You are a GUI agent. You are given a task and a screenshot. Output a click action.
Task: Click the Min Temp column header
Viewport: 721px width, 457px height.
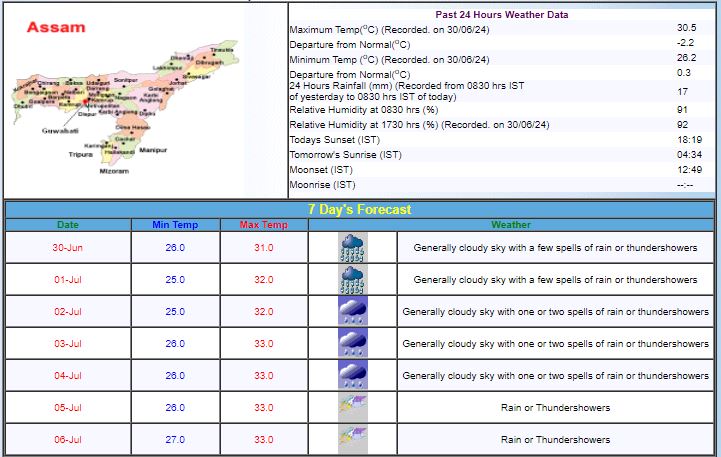pyautogui.click(x=175, y=225)
